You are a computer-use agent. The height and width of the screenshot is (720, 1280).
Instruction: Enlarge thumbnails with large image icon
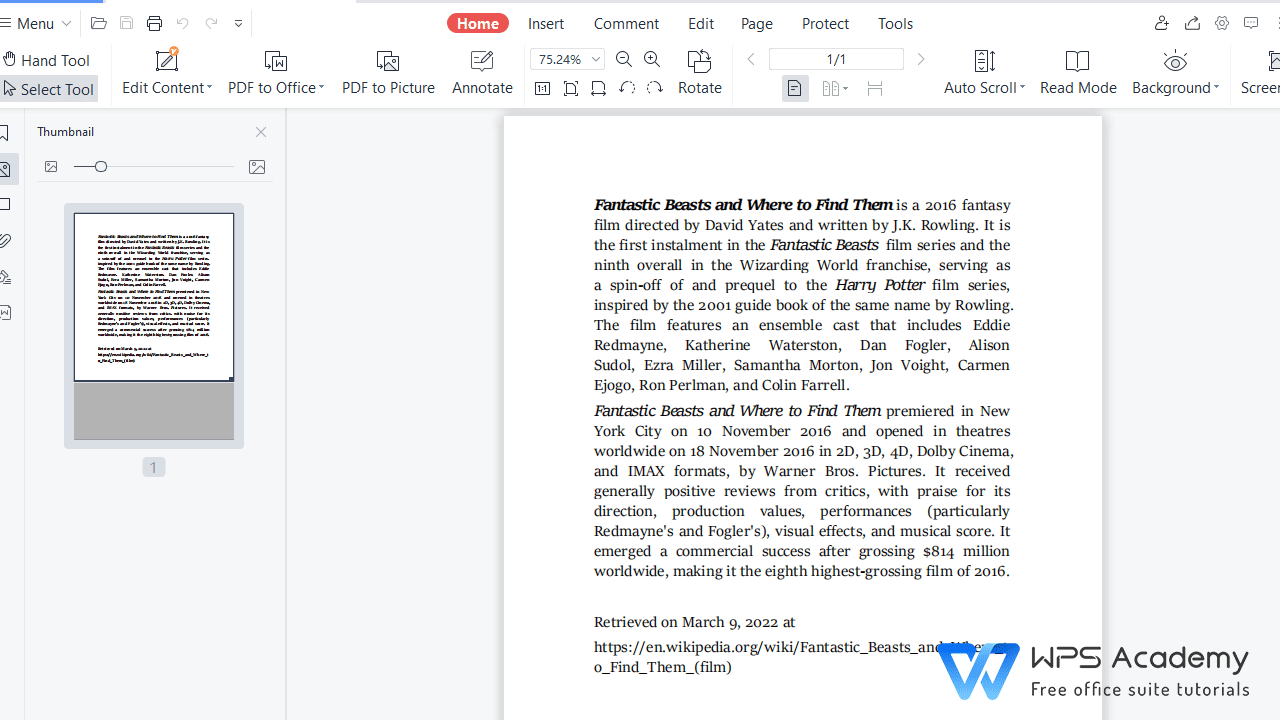[257, 167]
